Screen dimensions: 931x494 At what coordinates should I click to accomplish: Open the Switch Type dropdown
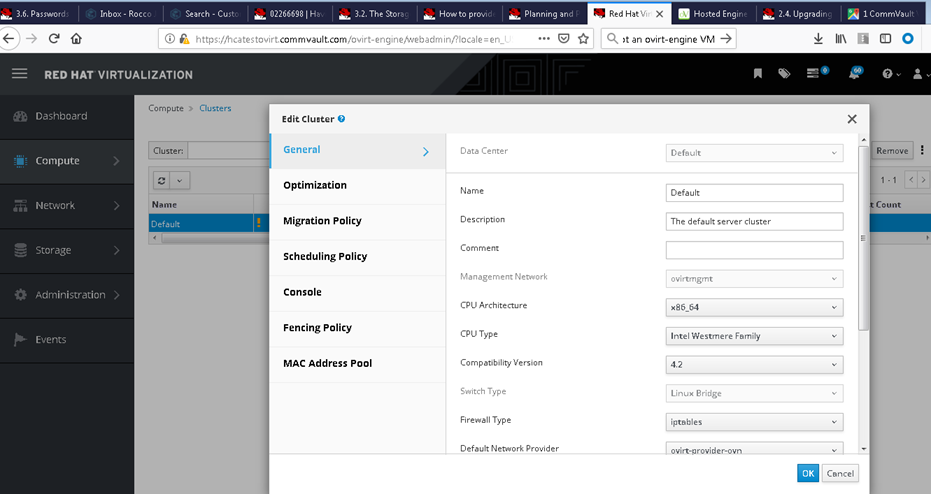coord(754,393)
